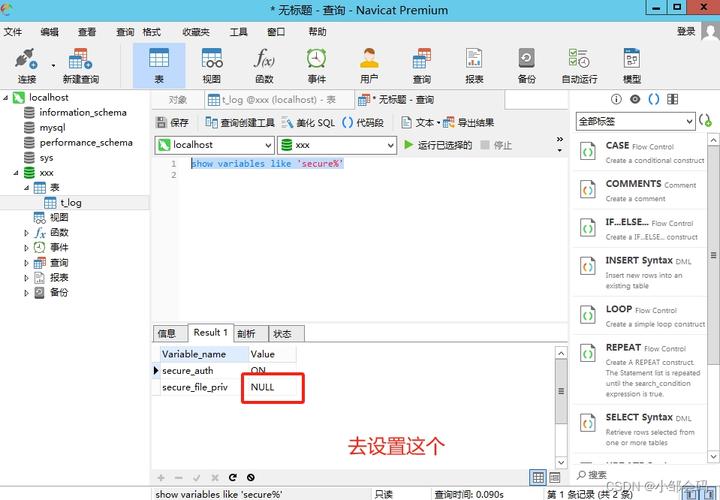
Task: Open the 全部标签 tag dropdown
Action: coord(635,121)
